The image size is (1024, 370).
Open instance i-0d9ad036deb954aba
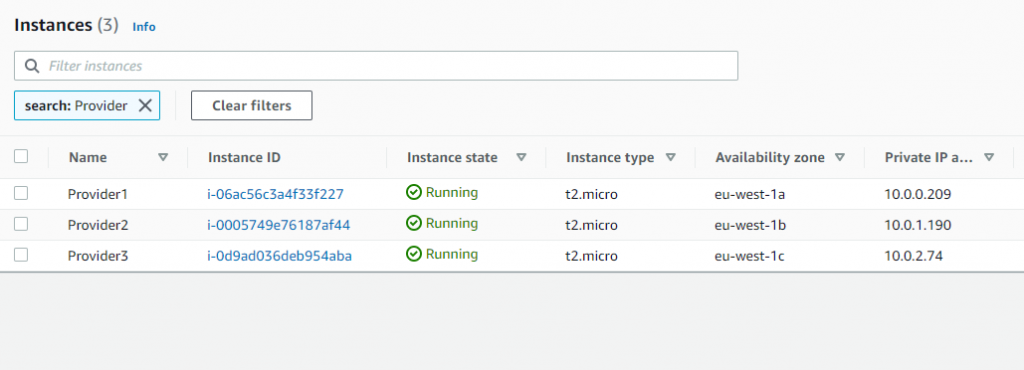tap(280, 256)
